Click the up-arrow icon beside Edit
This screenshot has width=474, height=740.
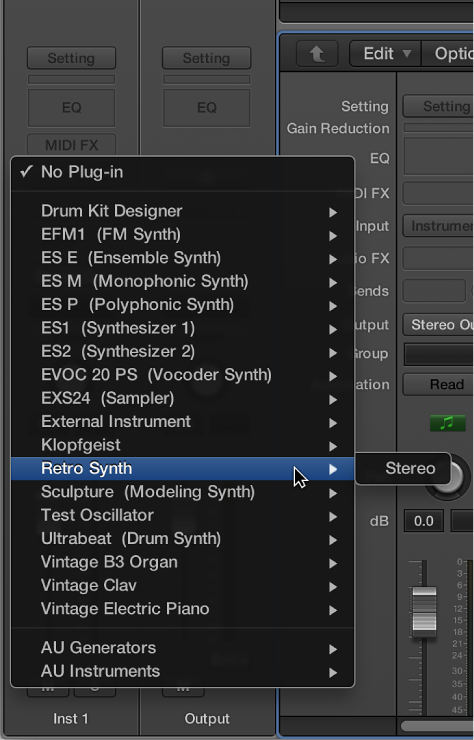pyautogui.click(x=317, y=54)
